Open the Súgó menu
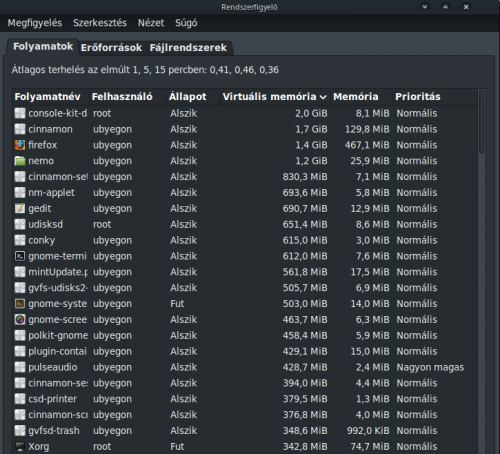 (186, 23)
